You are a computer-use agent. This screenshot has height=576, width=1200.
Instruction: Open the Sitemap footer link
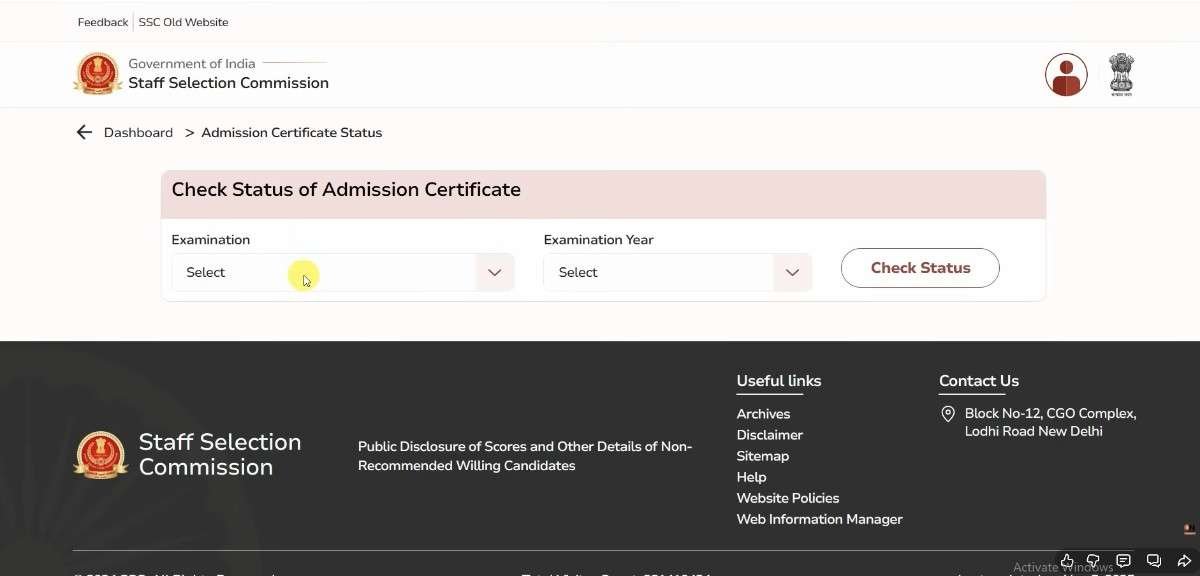pos(762,456)
